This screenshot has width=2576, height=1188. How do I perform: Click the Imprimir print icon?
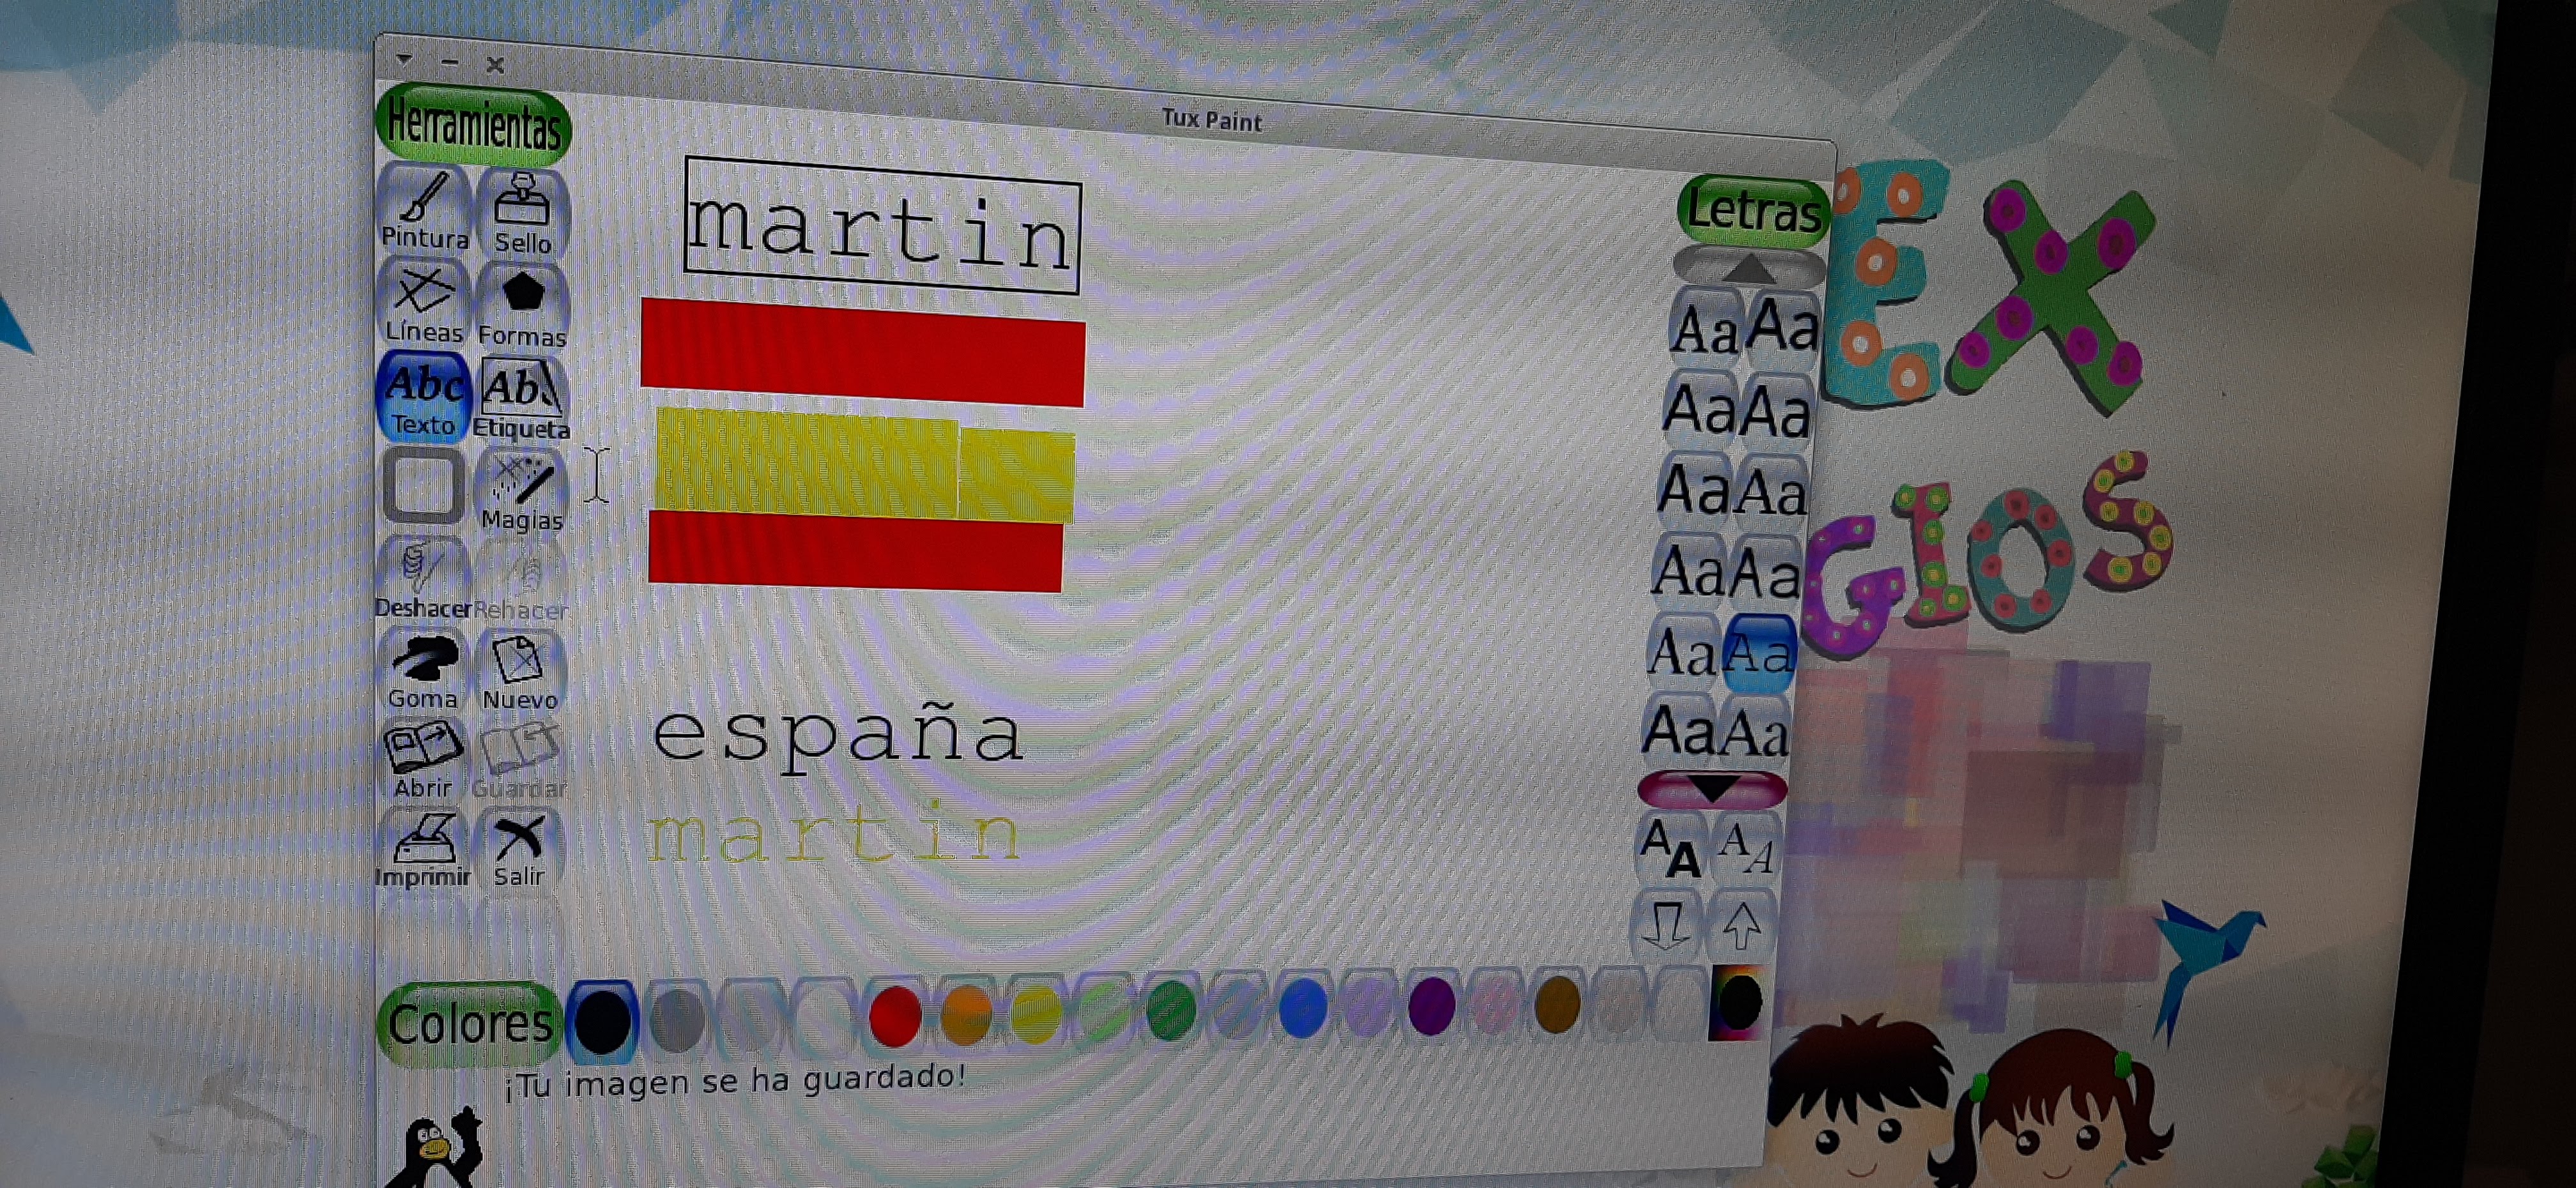point(424,849)
